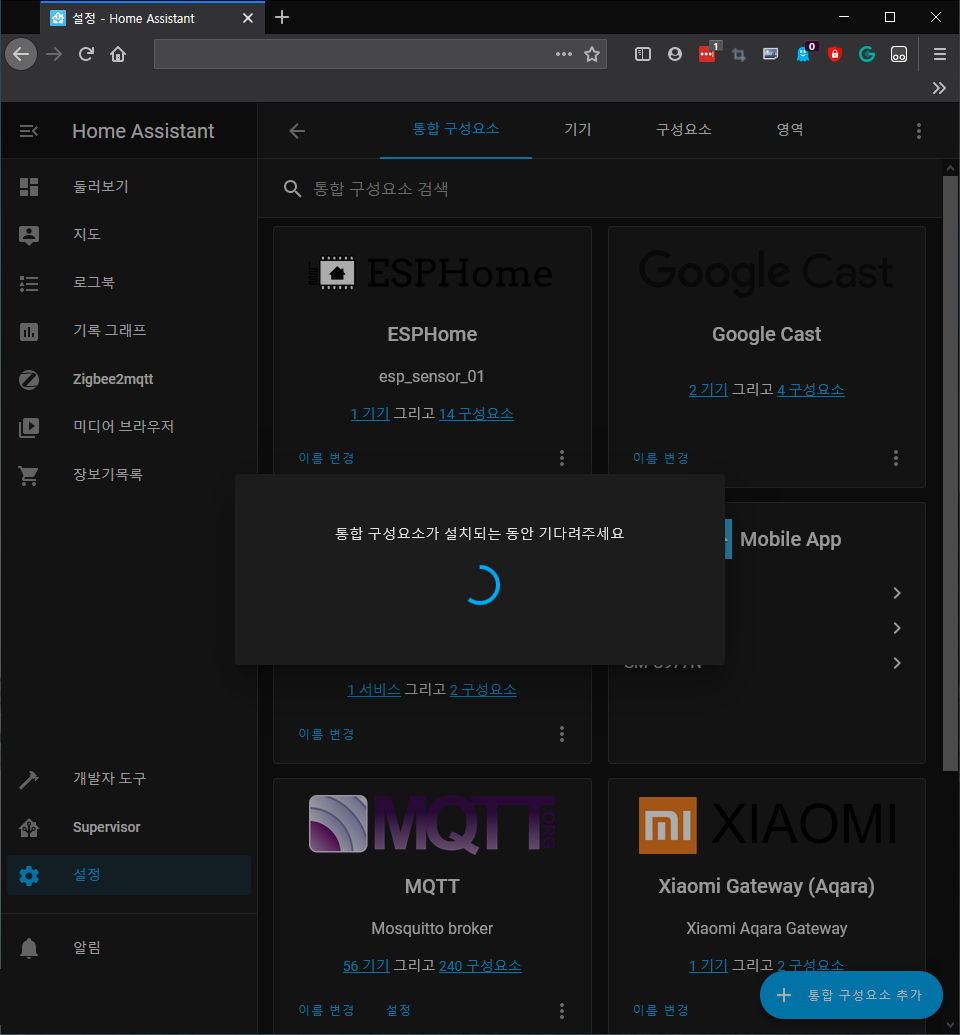This screenshot has height=1035, width=960.
Task: Click Google Cast 4 구성요소 link
Action: tap(811, 390)
